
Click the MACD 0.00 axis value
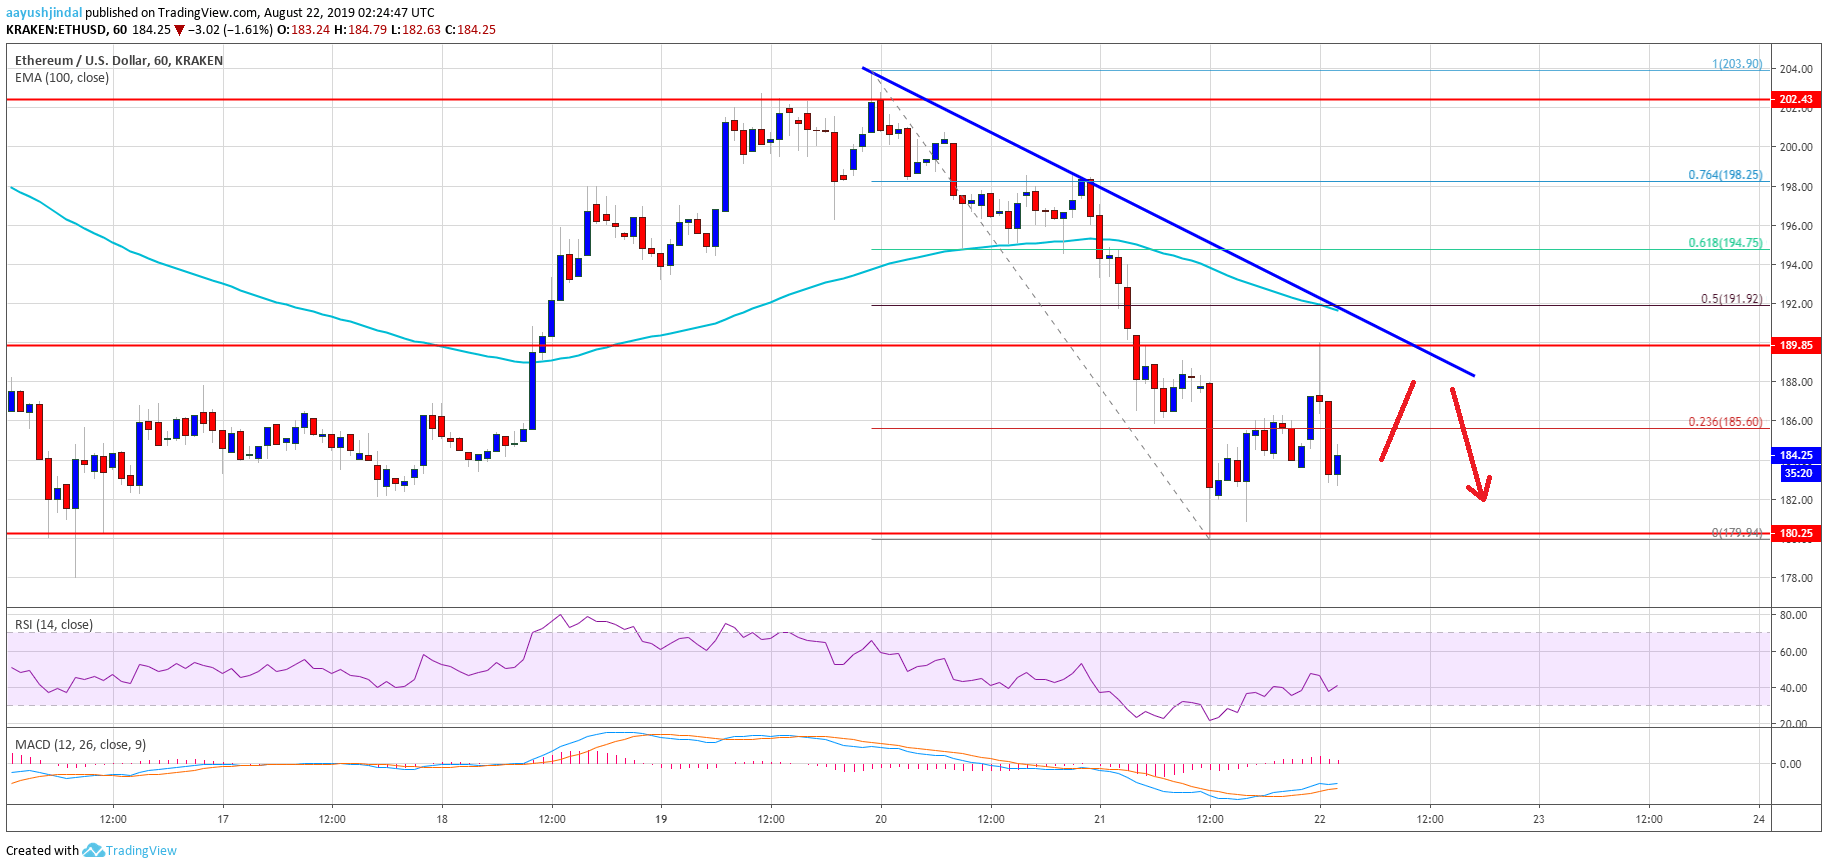click(1790, 764)
